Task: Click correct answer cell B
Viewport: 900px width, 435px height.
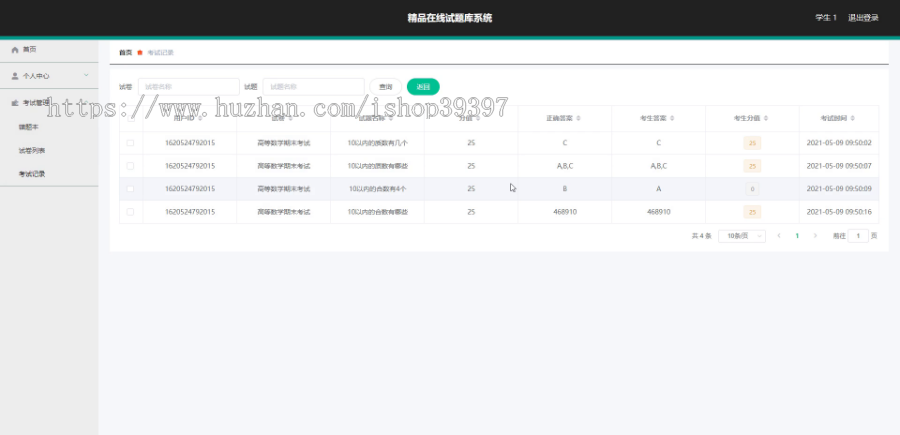Action: (x=565, y=189)
